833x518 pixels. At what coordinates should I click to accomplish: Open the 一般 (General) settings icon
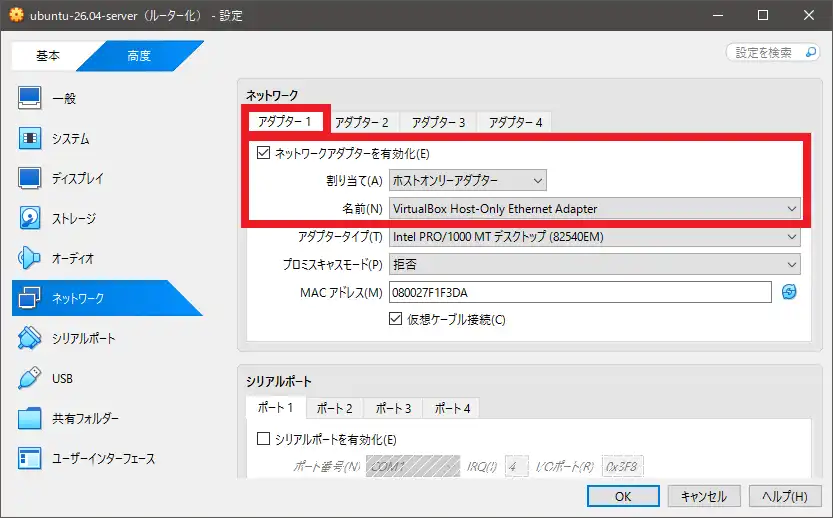pos(29,98)
